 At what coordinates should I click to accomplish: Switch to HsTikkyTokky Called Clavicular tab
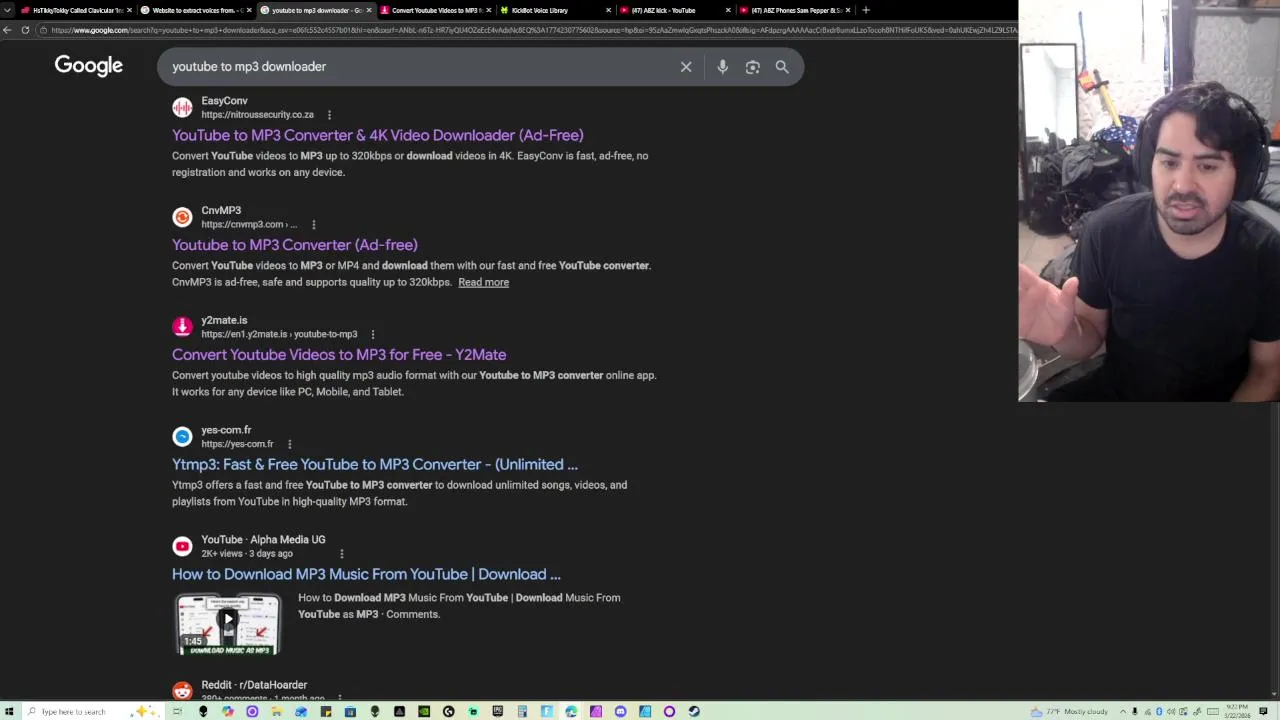tap(77, 10)
